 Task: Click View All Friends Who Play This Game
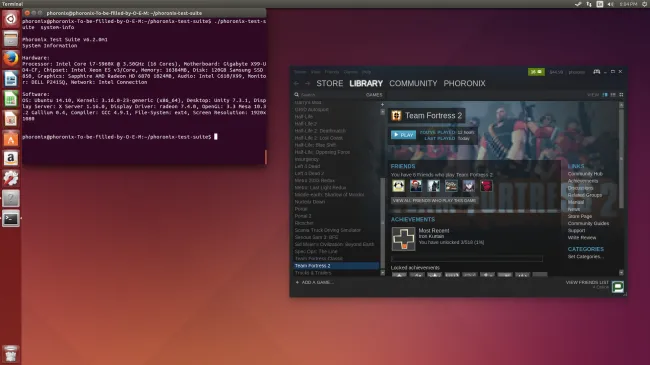click(434, 200)
